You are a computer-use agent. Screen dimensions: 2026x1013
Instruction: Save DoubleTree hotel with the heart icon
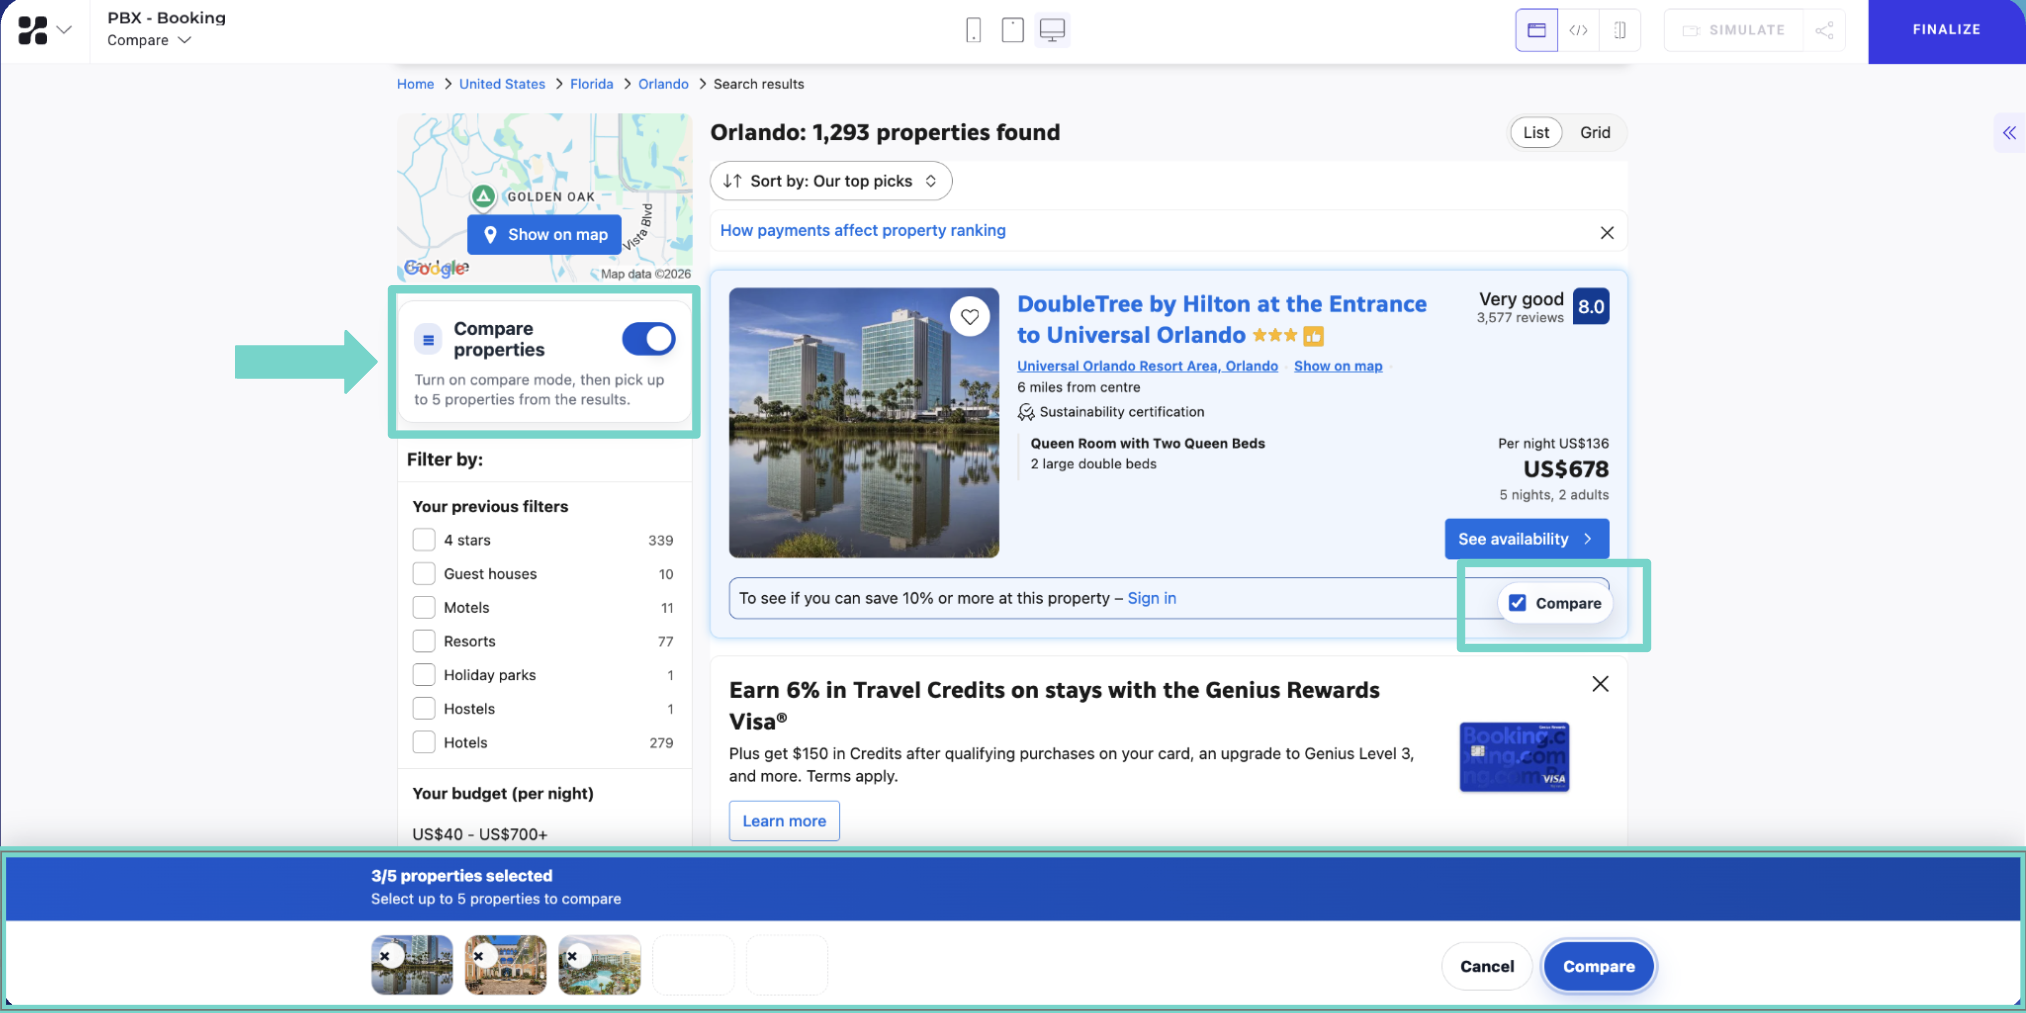click(x=970, y=317)
